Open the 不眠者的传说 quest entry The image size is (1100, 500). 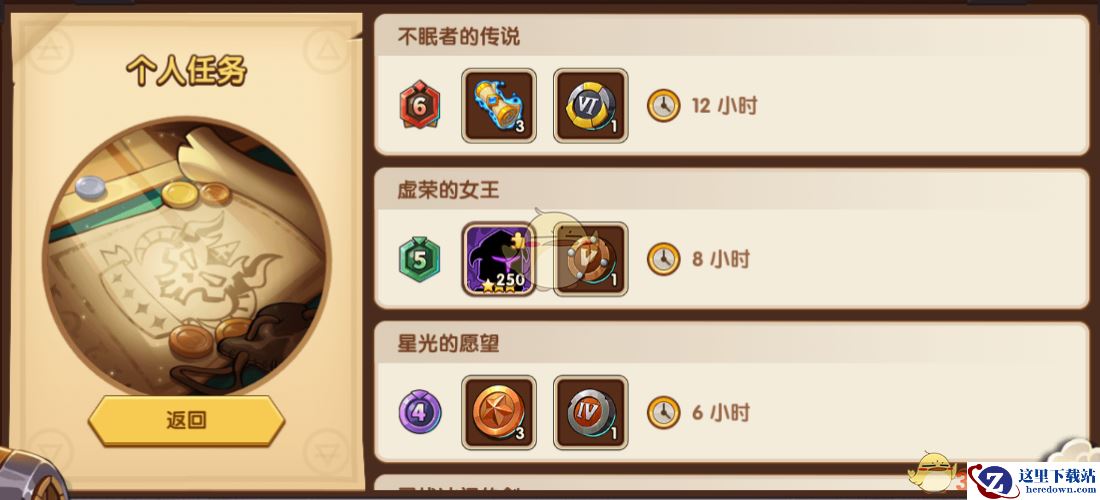click(732, 85)
